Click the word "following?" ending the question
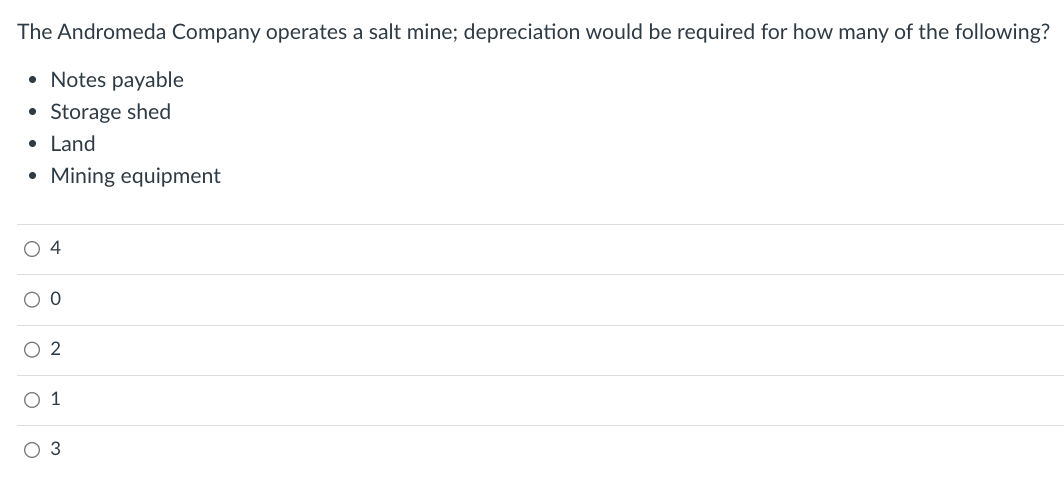The height and width of the screenshot is (478, 1064). pyautogui.click(x=1002, y=32)
